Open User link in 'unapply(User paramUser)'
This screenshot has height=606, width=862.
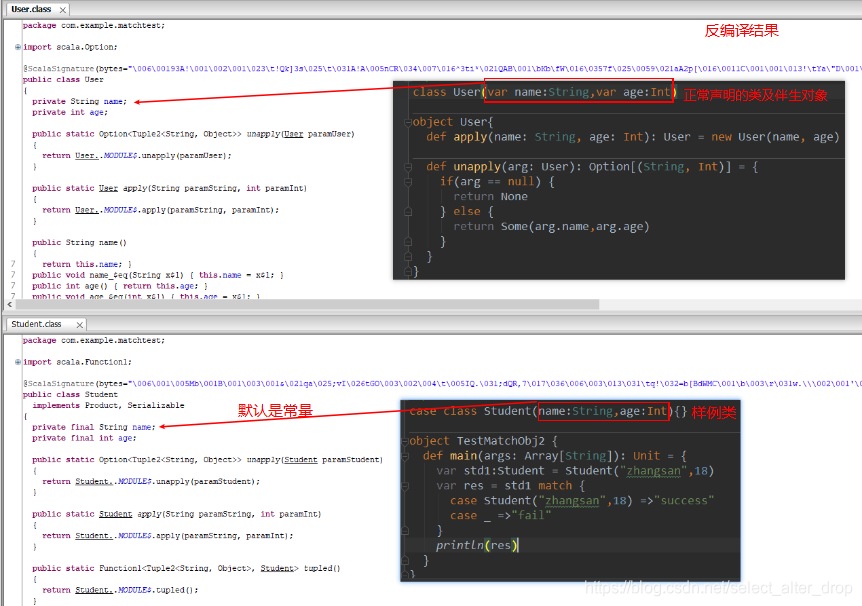click(x=294, y=134)
